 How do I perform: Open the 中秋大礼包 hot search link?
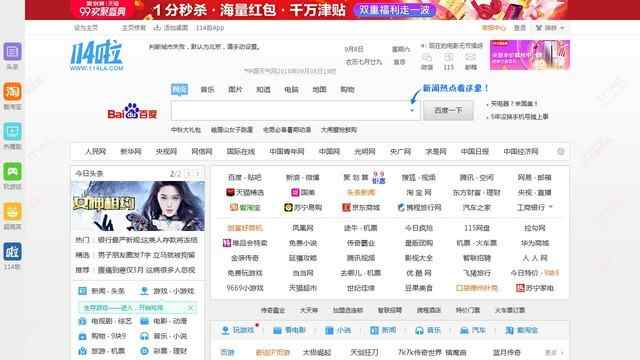click(x=186, y=130)
